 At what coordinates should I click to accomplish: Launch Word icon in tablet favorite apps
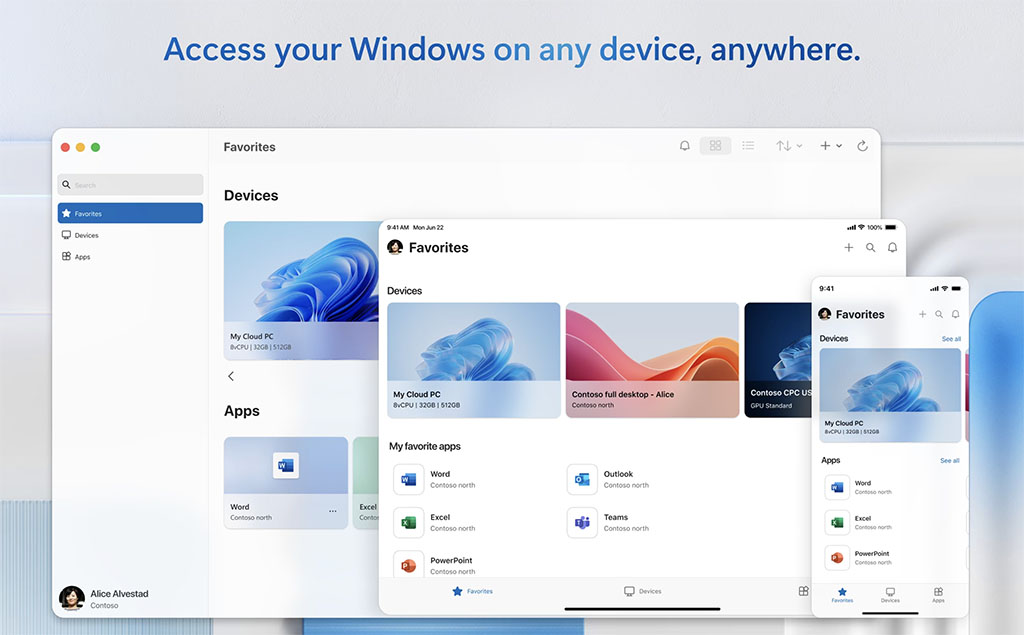(x=409, y=480)
